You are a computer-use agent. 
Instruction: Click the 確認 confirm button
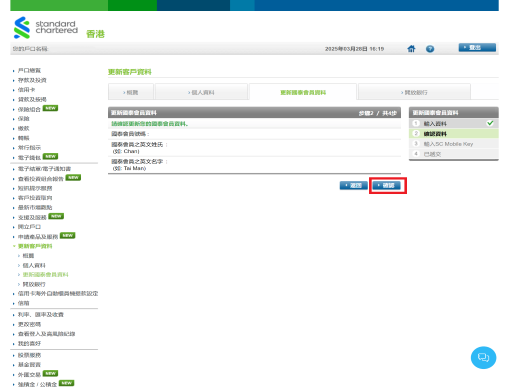[386, 185]
